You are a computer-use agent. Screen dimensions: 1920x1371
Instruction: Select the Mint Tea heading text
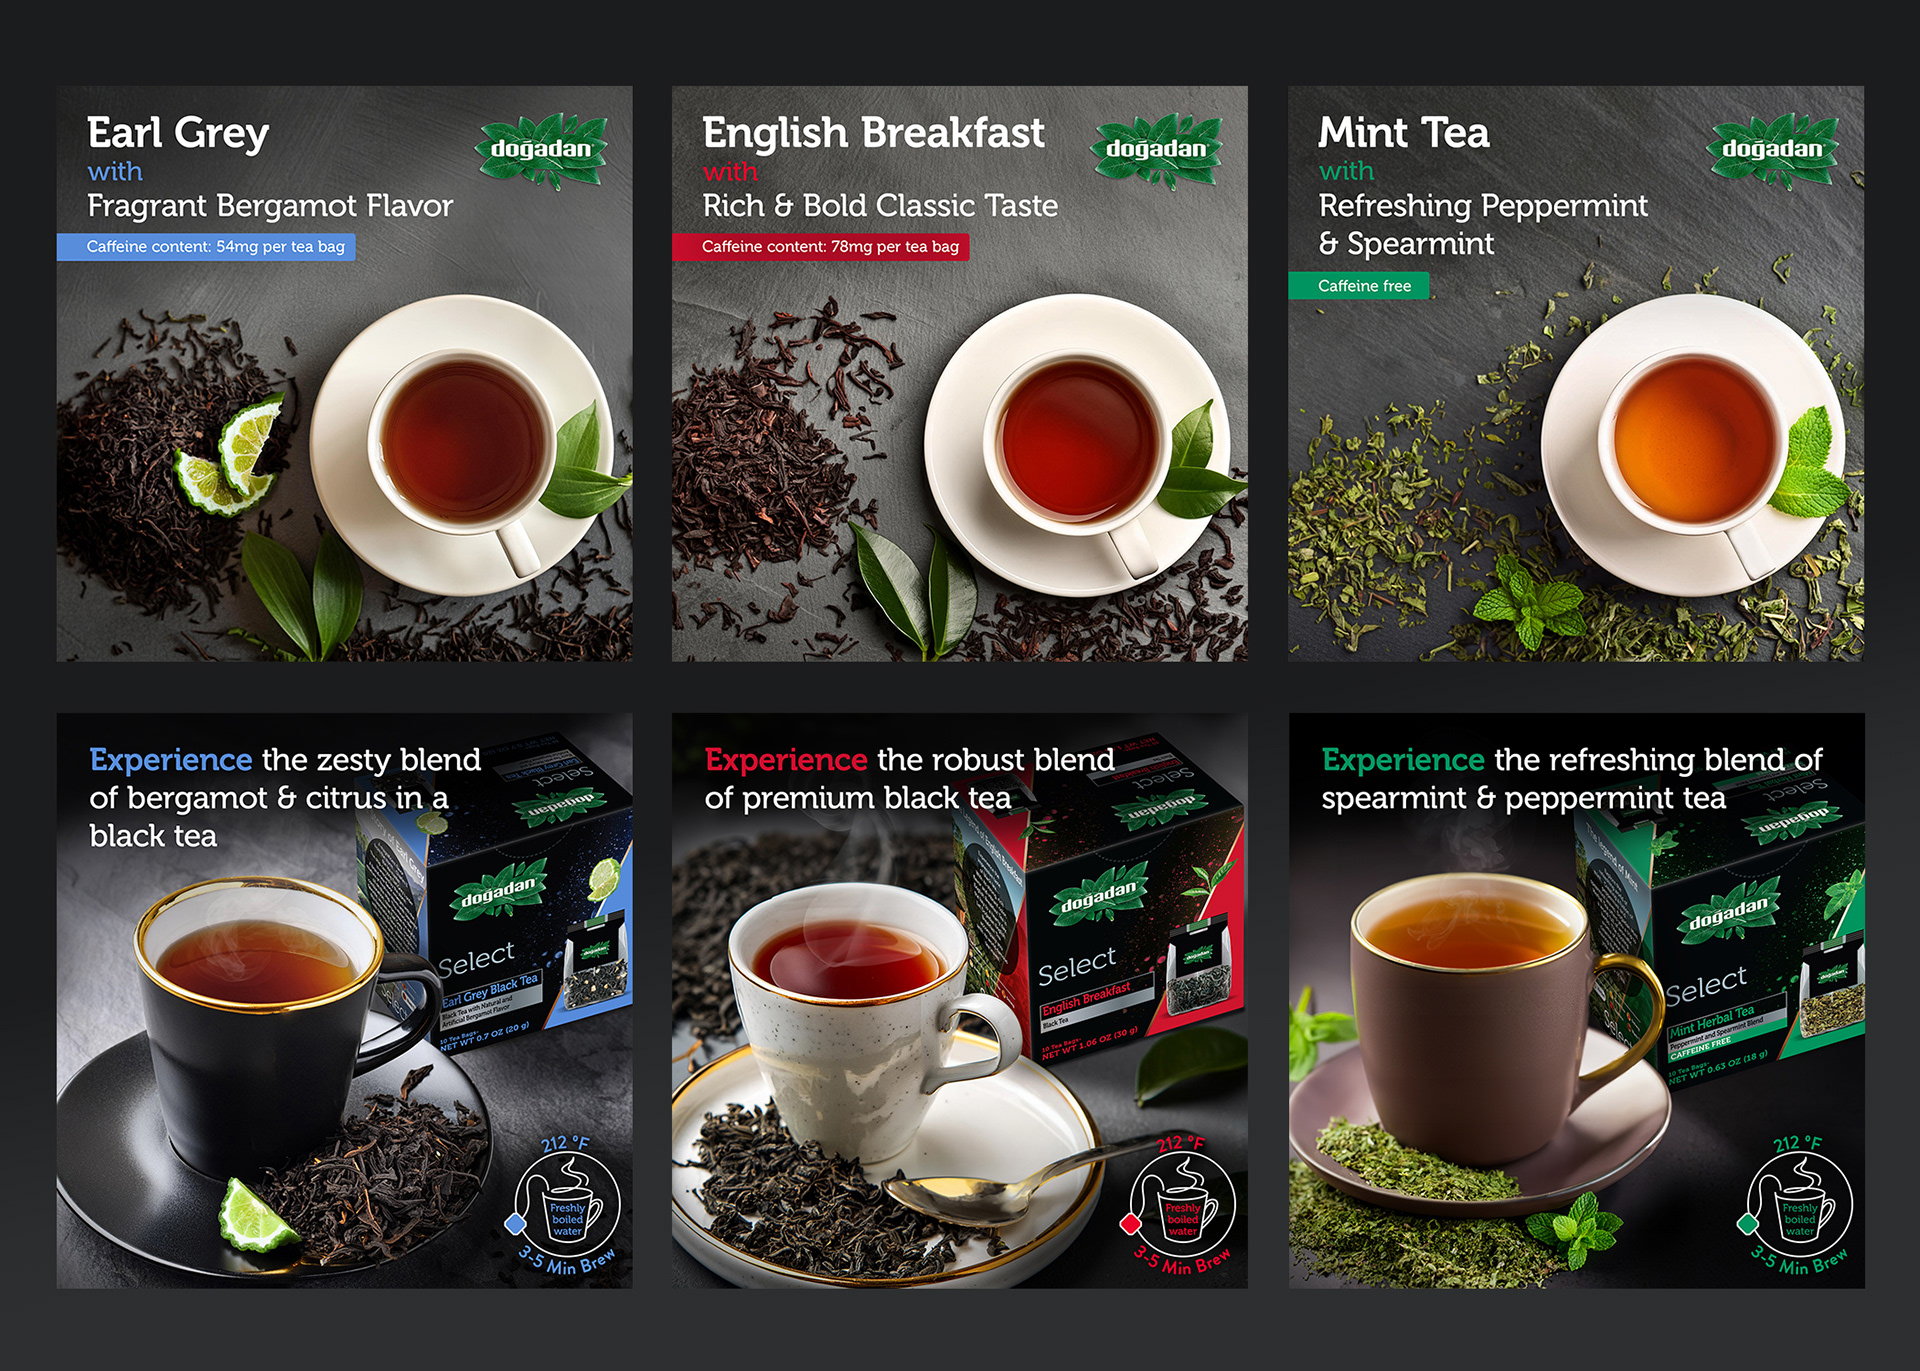(x=1404, y=133)
